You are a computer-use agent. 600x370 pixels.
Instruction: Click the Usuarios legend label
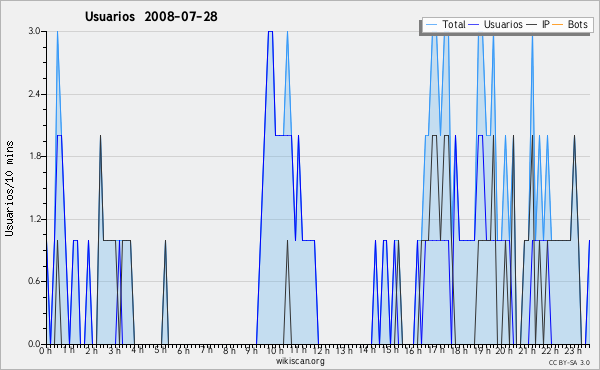tap(503, 24)
